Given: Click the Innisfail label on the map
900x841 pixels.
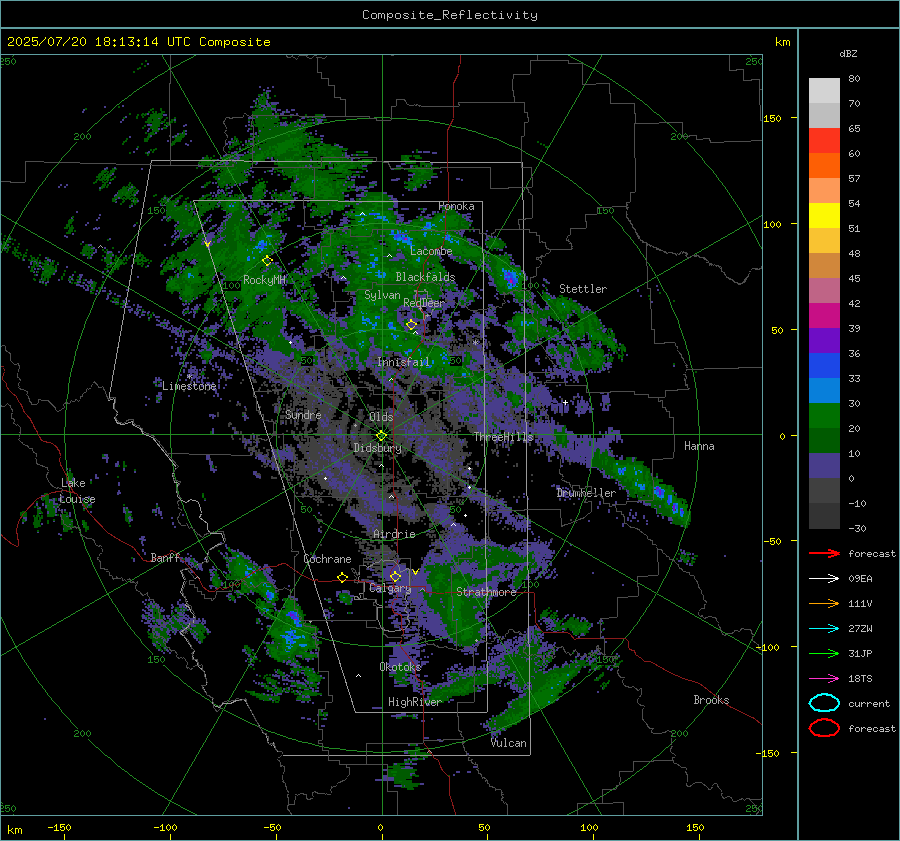Looking at the screenshot, I should click(x=403, y=362).
